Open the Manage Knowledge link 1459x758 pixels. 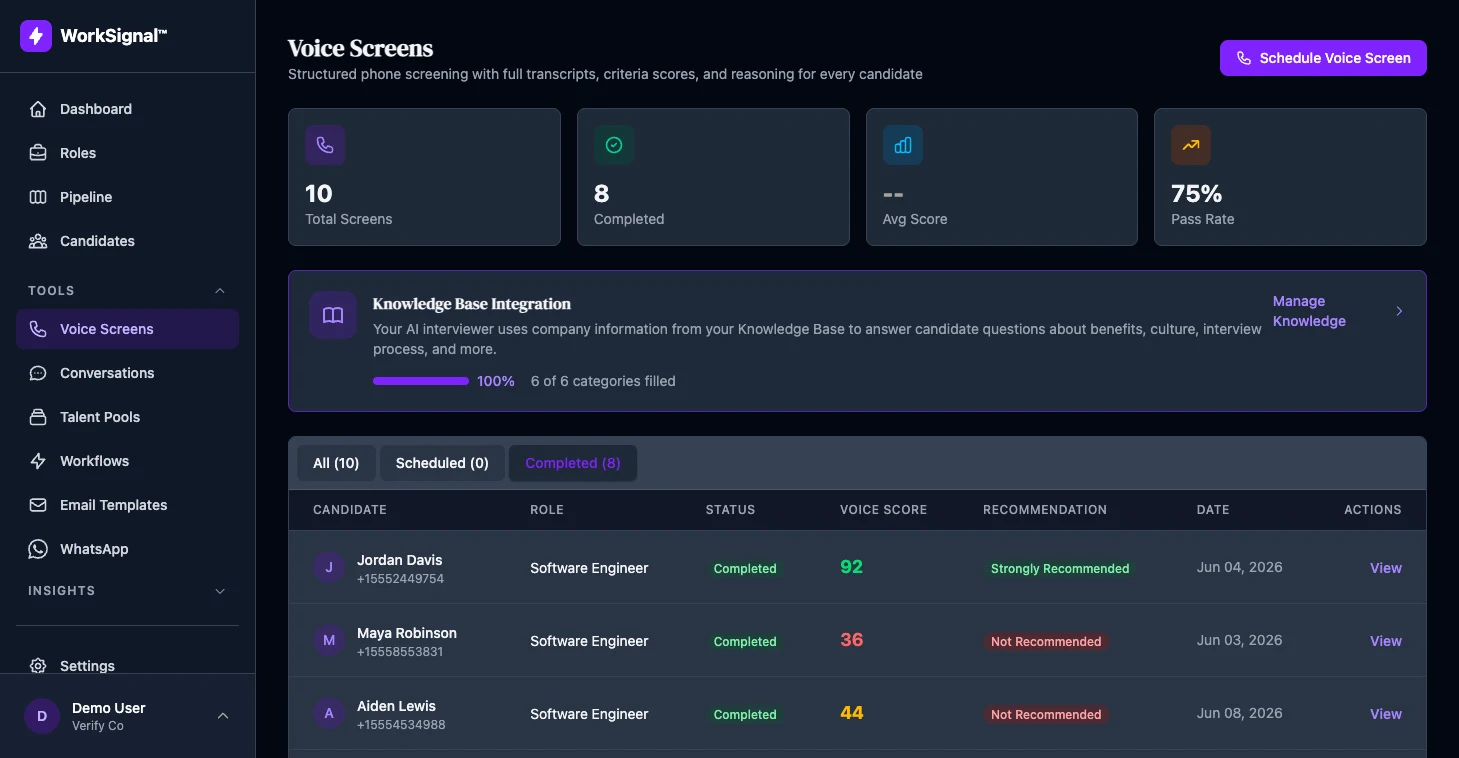1309,311
